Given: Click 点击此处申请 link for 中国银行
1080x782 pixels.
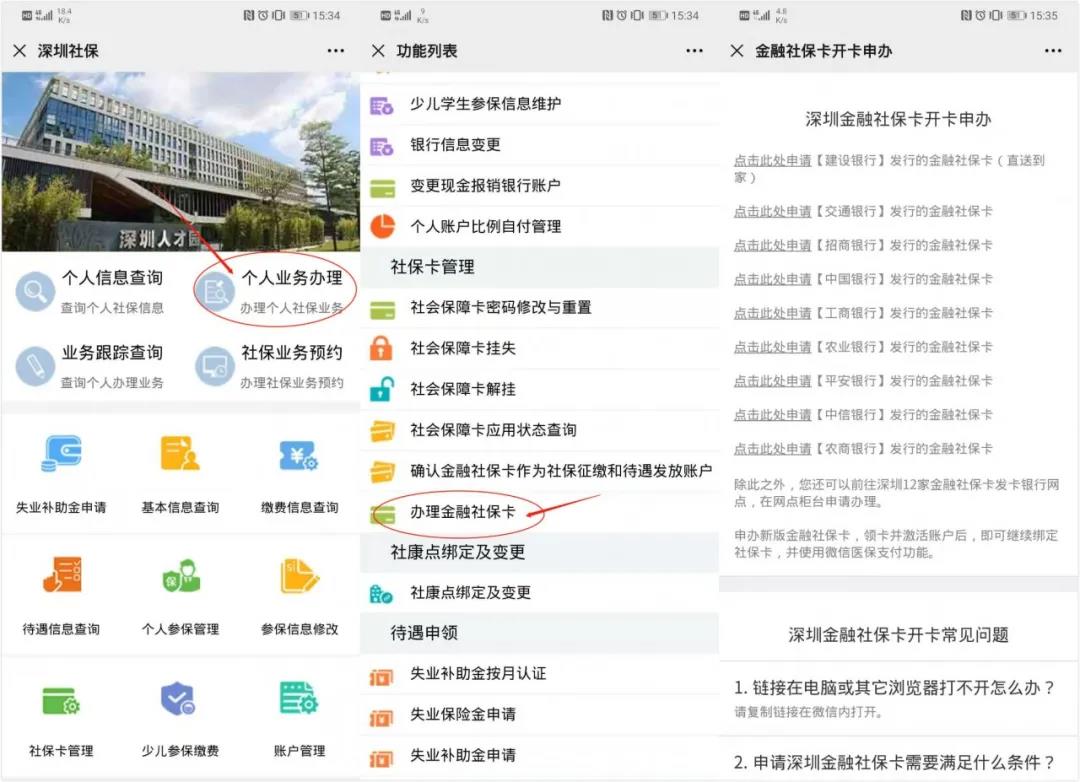Looking at the screenshot, I should [772, 279].
